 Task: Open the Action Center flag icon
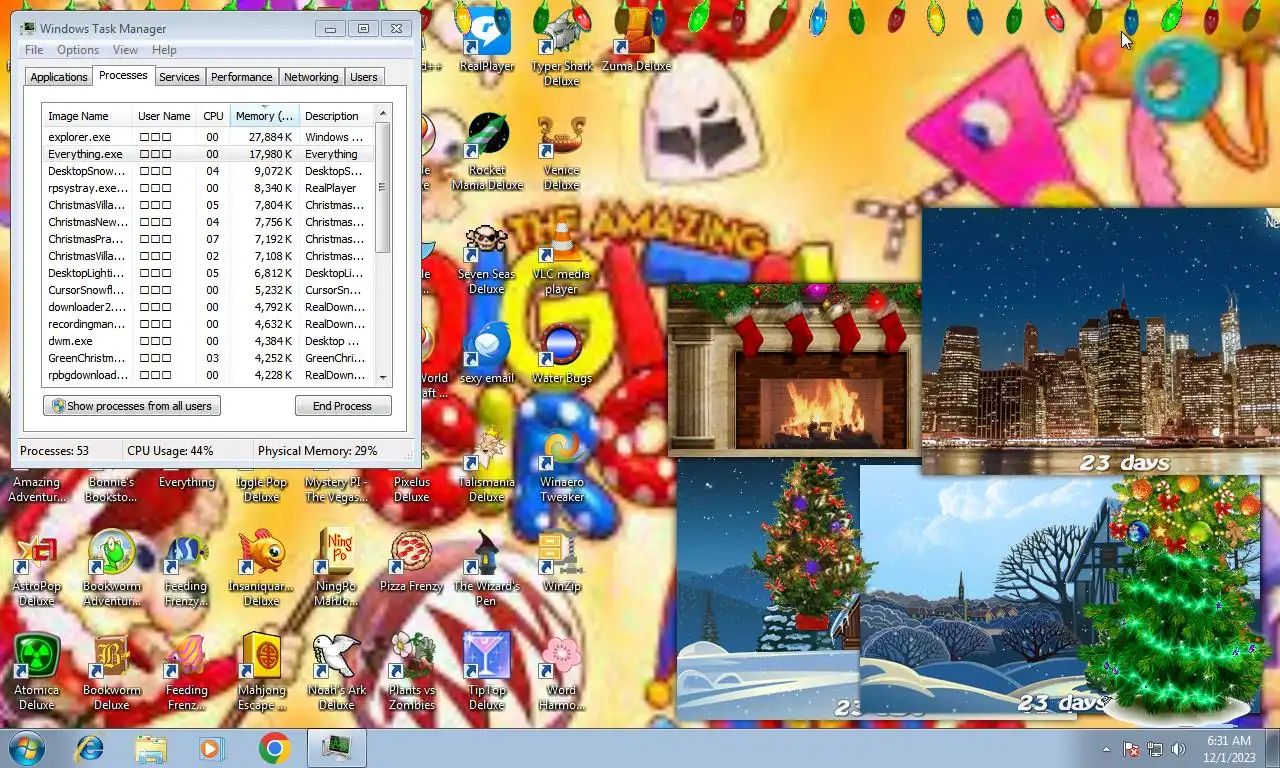(x=1132, y=748)
